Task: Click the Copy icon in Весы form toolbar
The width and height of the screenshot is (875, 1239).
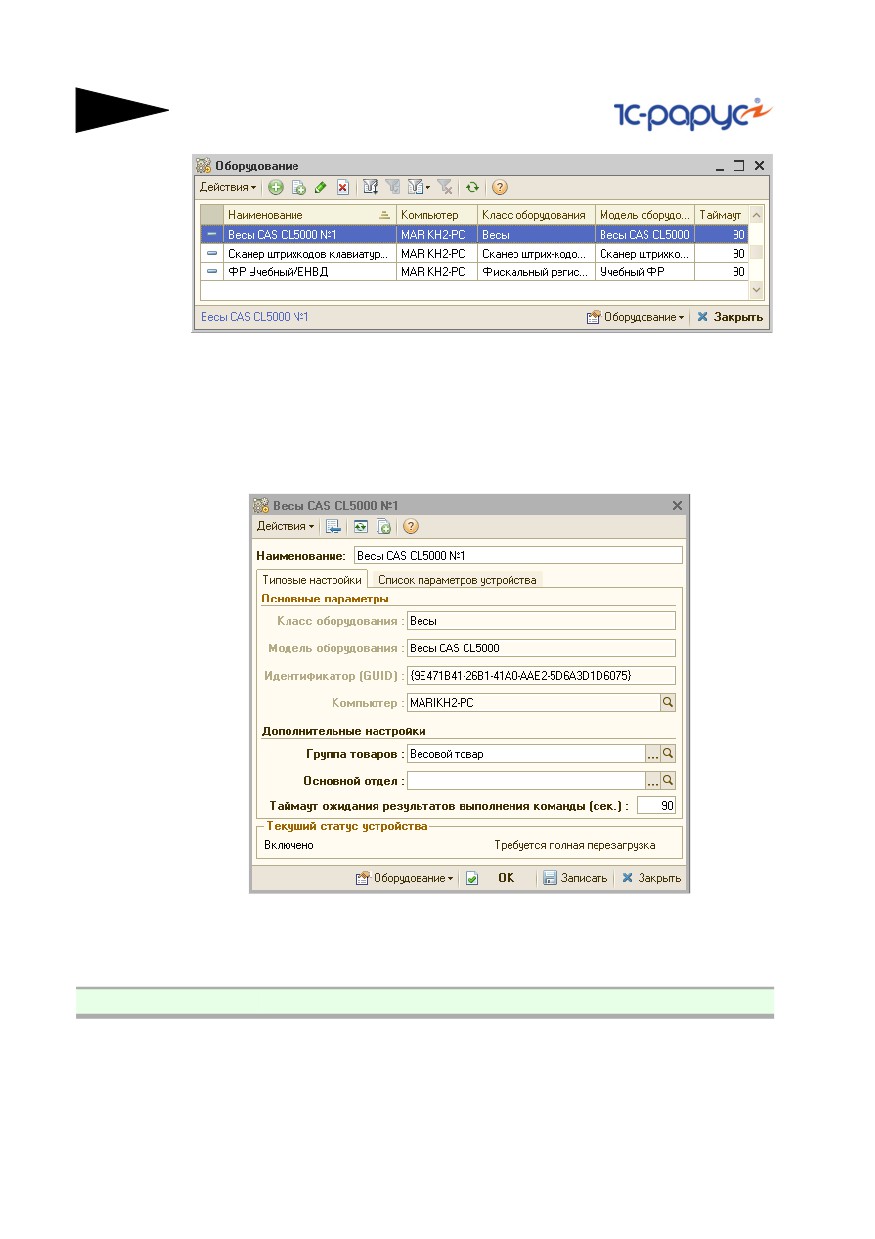Action: [383, 526]
